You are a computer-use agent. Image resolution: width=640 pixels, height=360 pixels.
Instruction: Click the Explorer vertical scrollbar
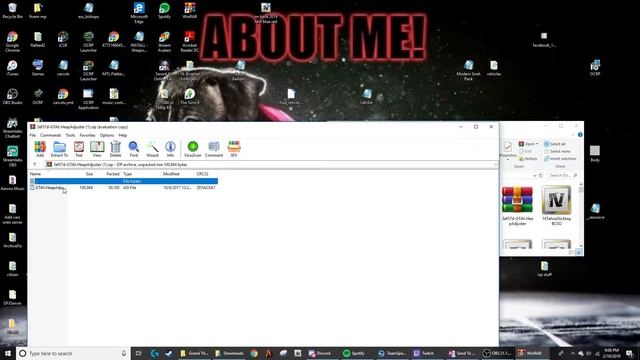(580, 215)
